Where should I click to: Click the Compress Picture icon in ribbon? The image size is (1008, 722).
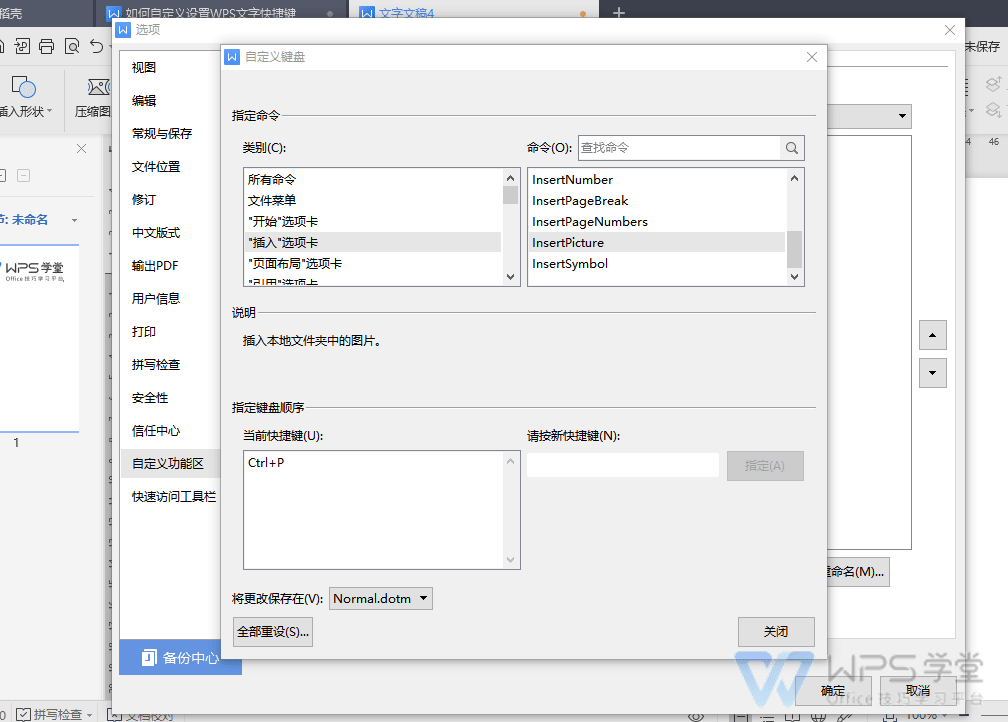(x=98, y=87)
